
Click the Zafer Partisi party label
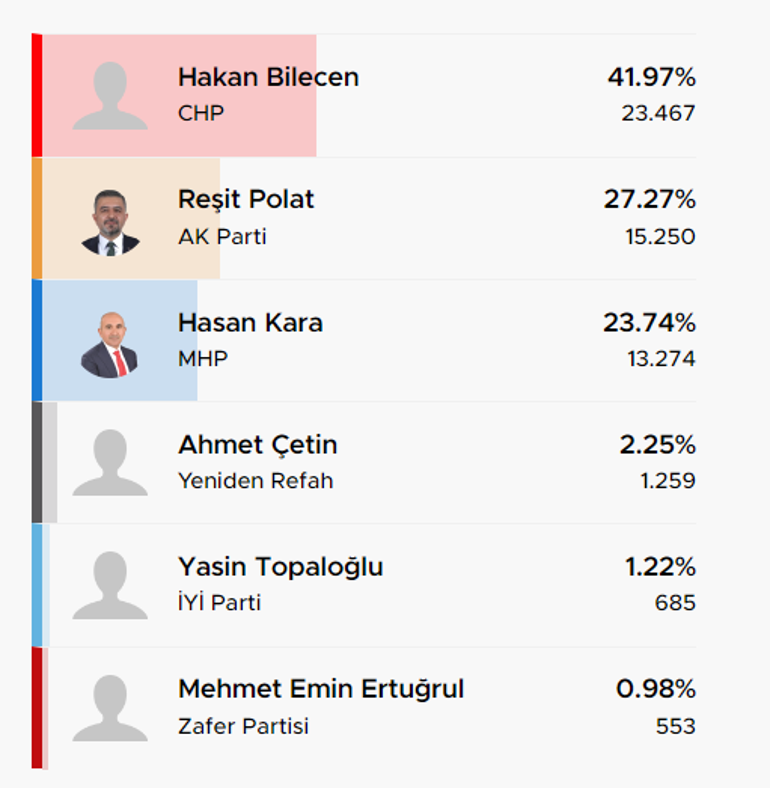pyautogui.click(x=243, y=727)
